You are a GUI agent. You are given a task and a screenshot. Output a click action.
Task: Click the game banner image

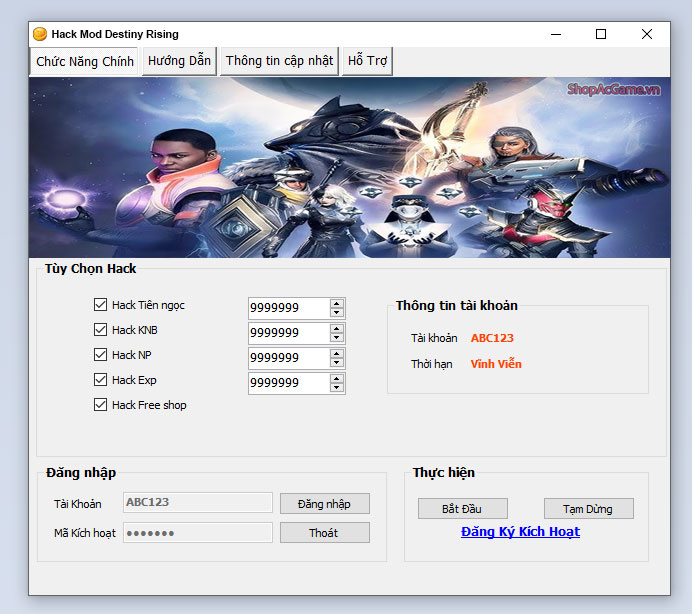(x=350, y=167)
